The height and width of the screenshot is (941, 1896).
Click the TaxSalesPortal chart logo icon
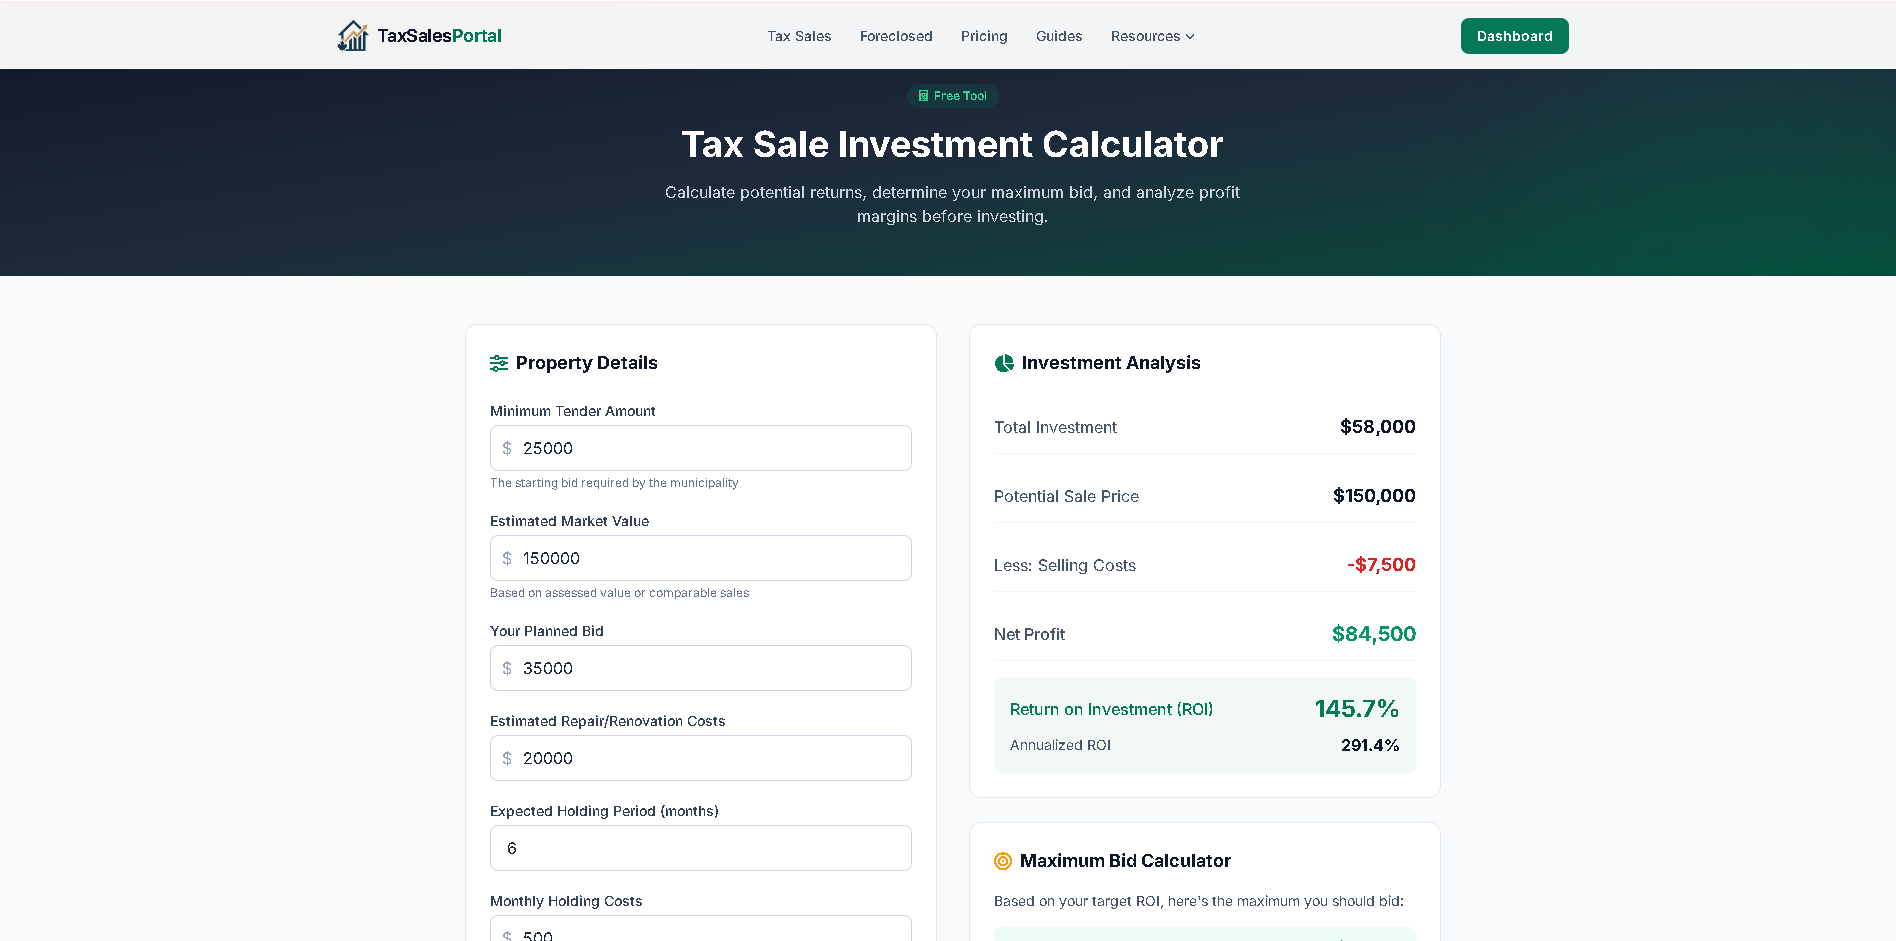tap(352, 35)
